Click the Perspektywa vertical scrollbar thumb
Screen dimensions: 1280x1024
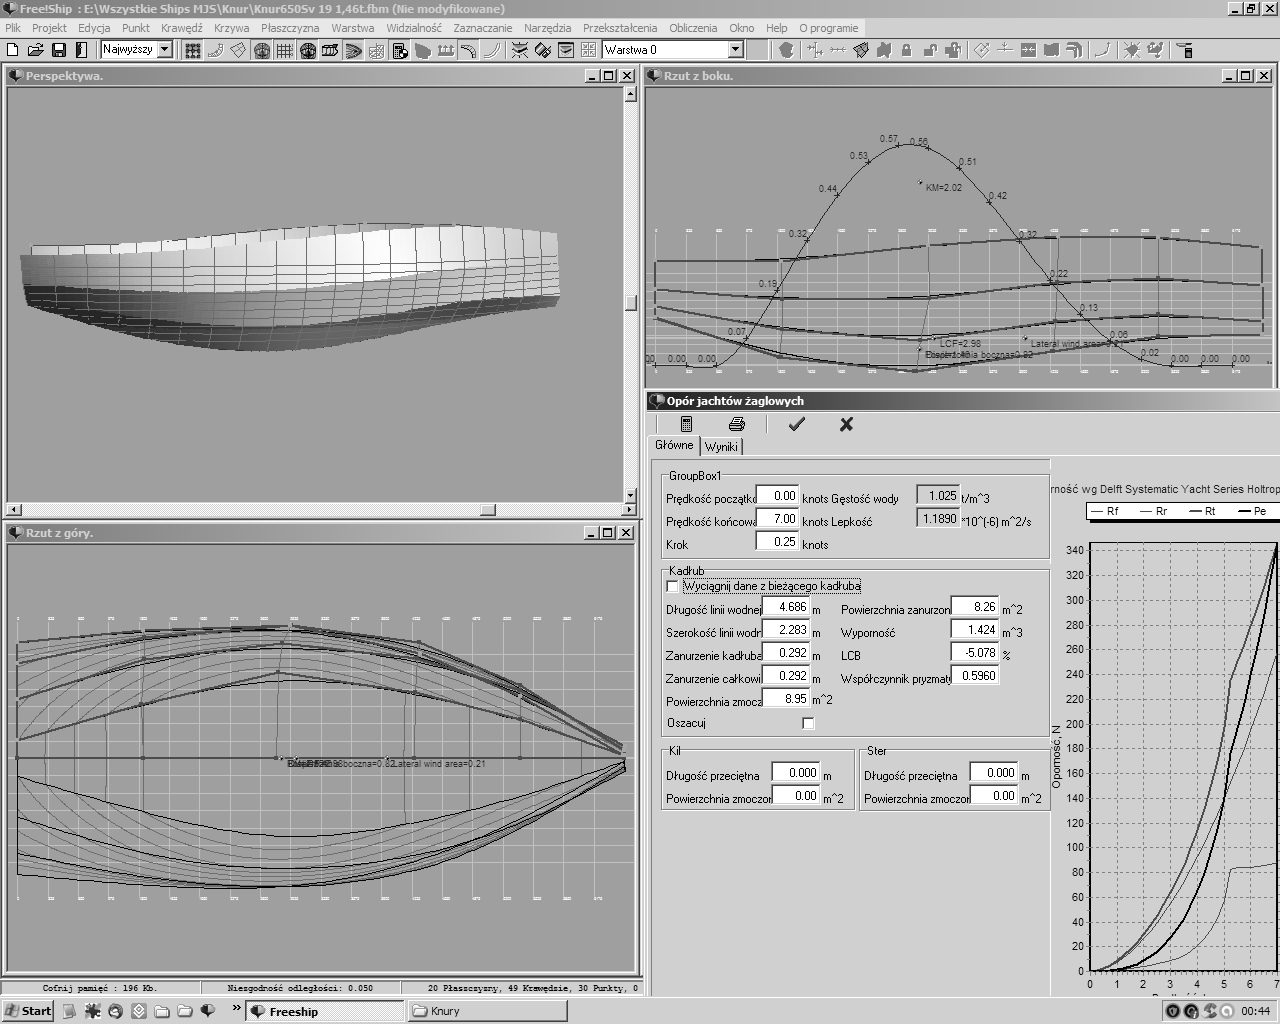pyautogui.click(x=631, y=303)
